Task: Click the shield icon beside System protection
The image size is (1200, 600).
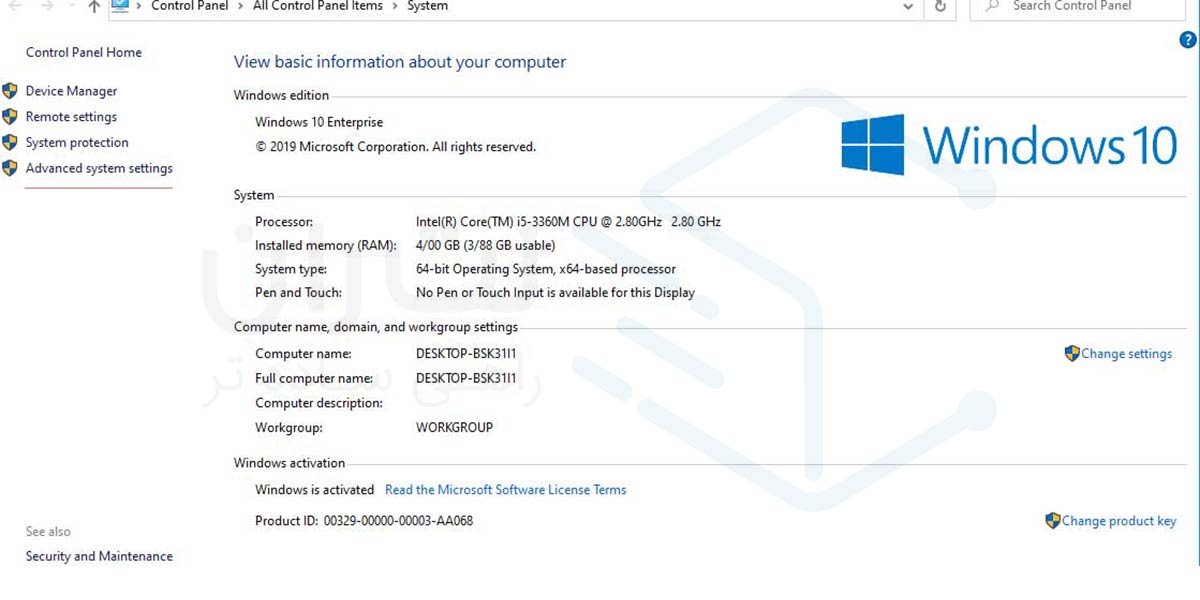Action: coord(10,143)
